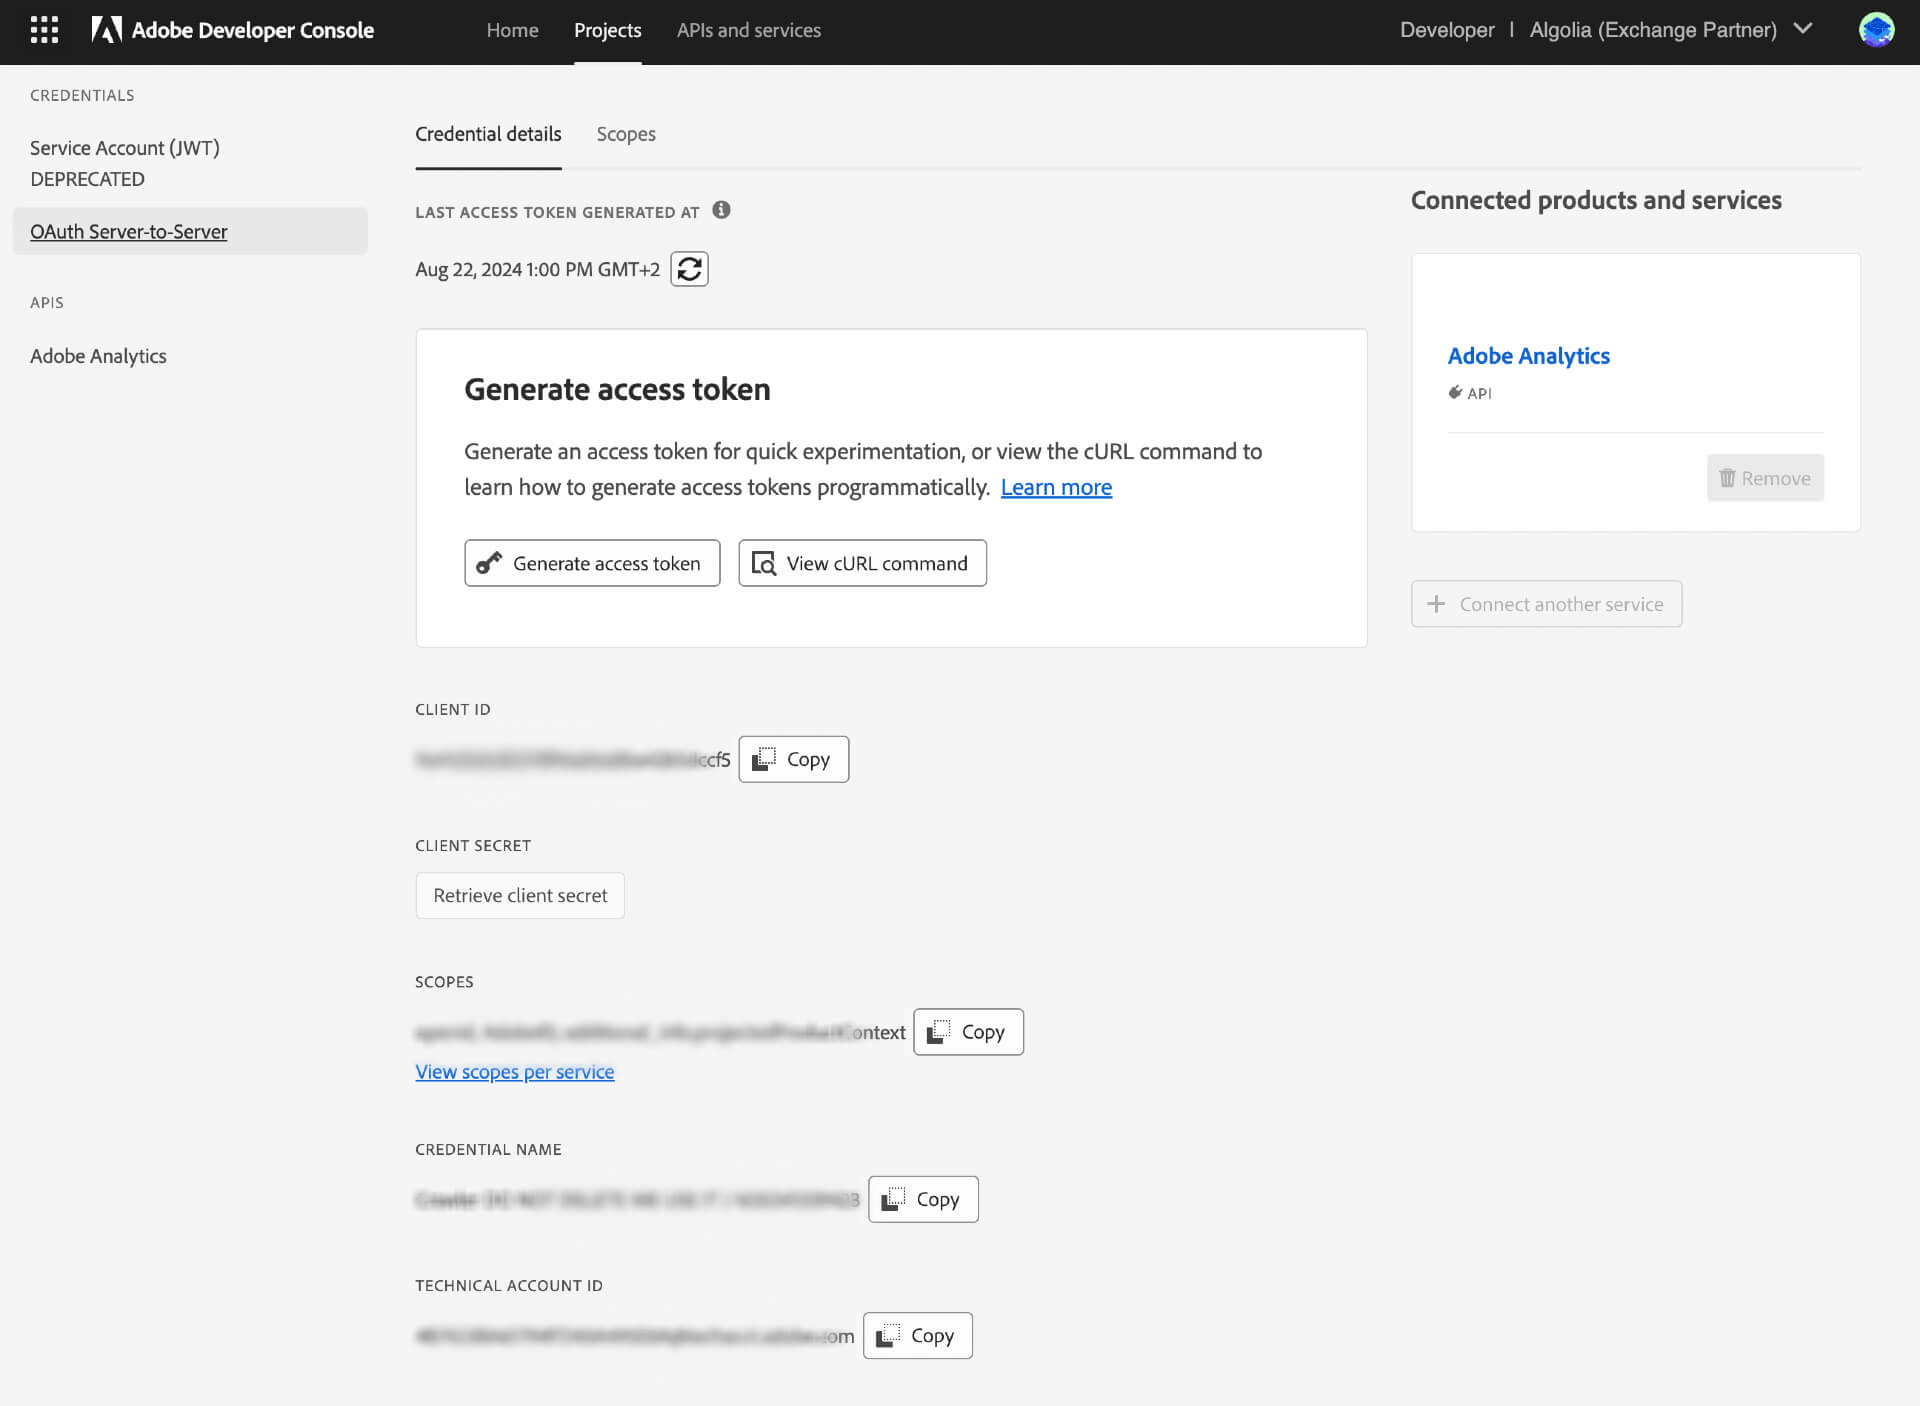Viewport: 1920px width, 1406px height.
Task: Open your profile avatar menu
Action: click(x=1878, y=30)
